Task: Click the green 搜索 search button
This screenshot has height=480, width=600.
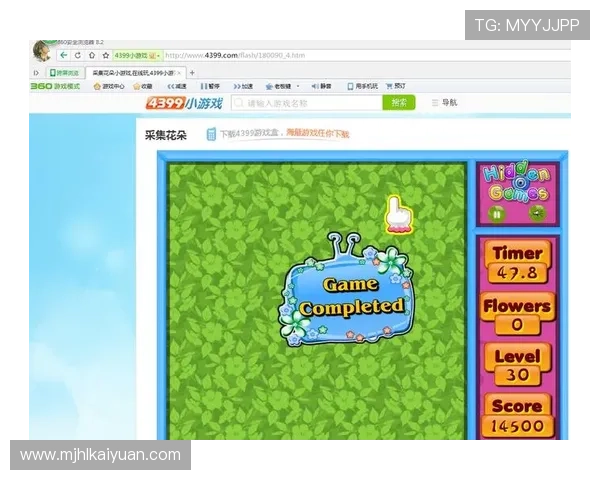Action: 399,103
